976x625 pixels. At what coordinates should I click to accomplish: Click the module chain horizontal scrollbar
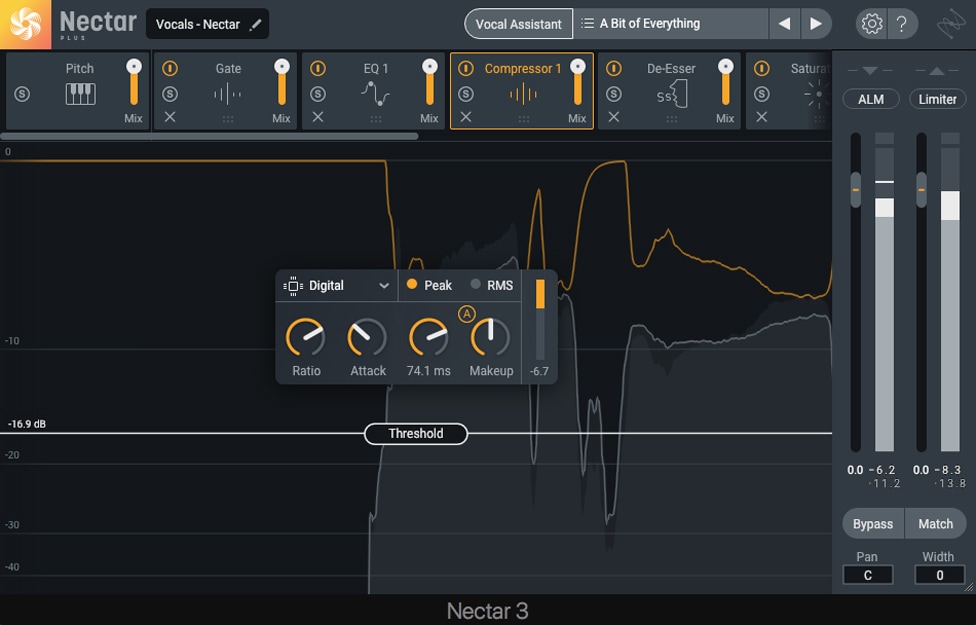tap(209, 136)
